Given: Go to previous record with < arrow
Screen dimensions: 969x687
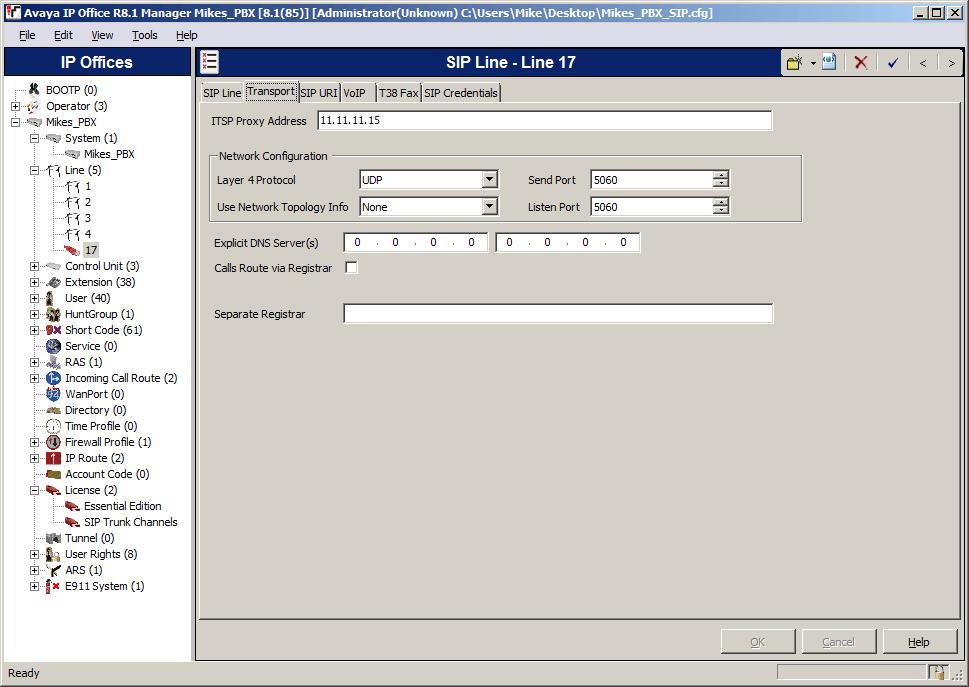Looking at the screenshot, I should (x=923, y=63).
